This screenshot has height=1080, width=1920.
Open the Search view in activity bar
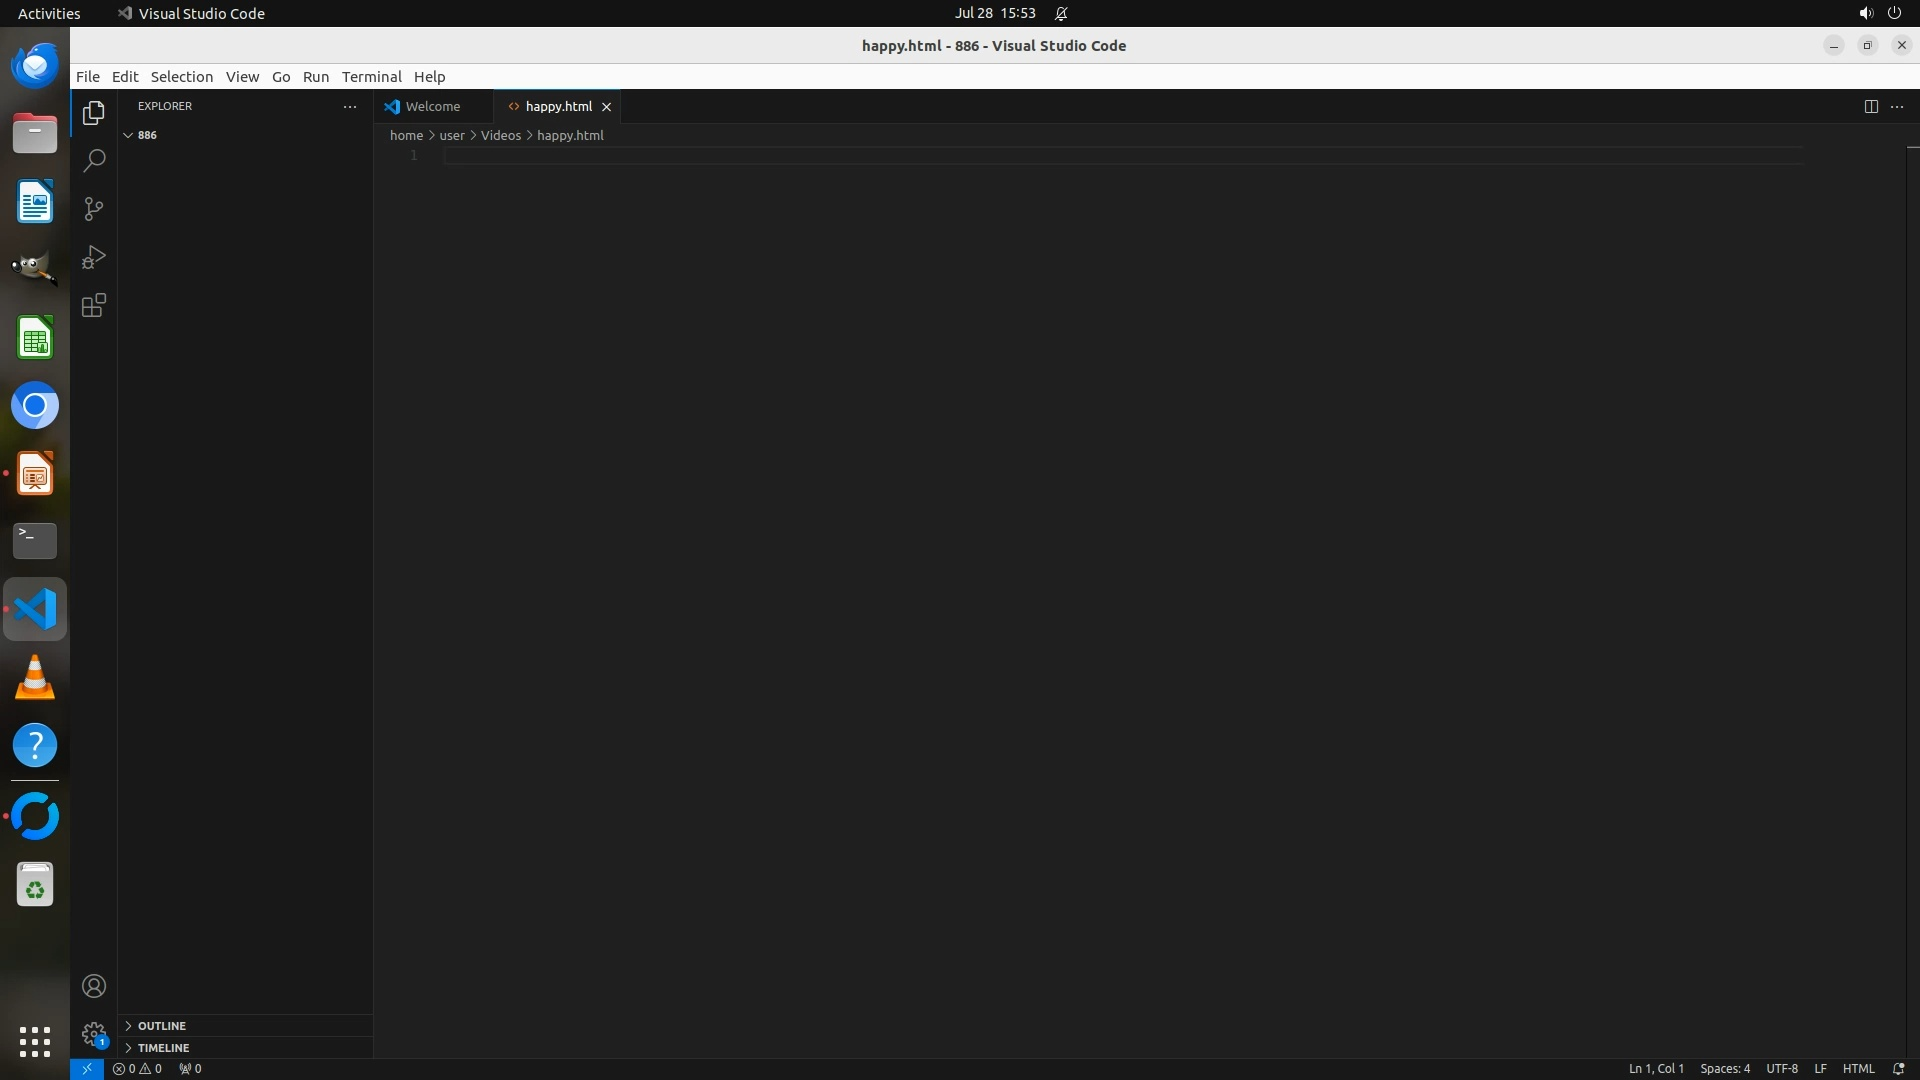(94, 161)
